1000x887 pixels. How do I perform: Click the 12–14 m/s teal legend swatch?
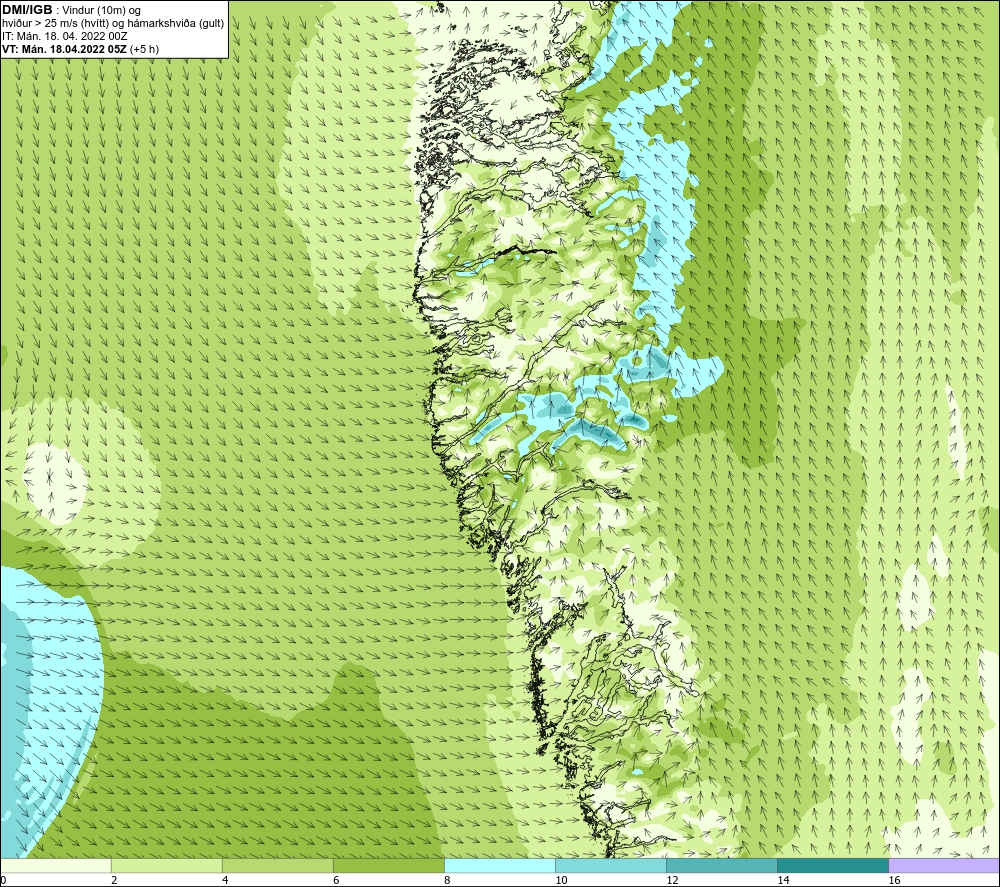[x=722, y=866]
